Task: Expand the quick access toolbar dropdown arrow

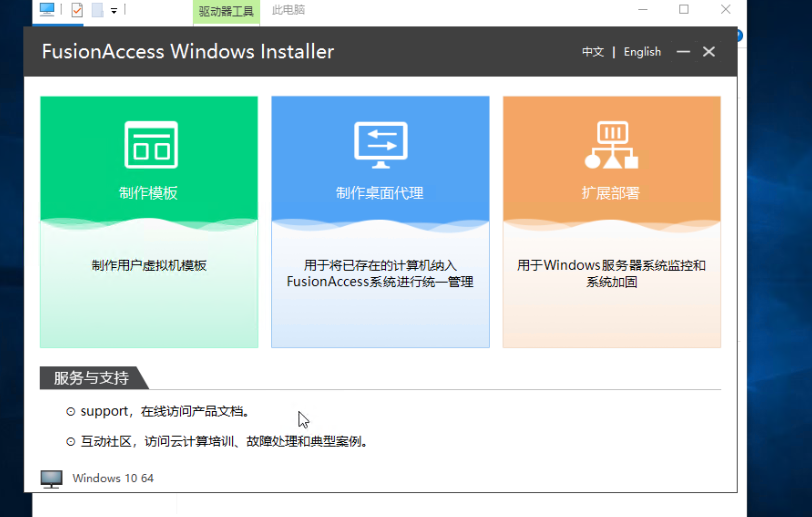Action: [114, 10]
